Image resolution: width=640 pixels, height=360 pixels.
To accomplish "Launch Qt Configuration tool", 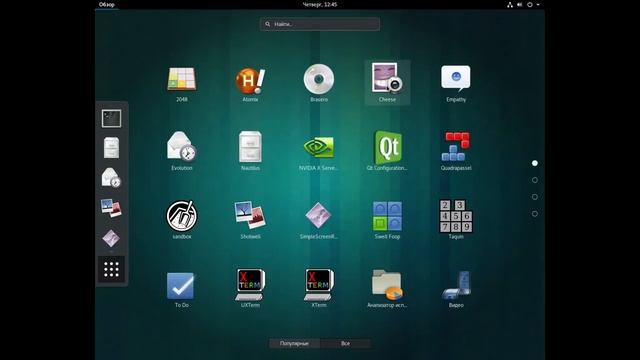I will pyautogui.click(x=387, y=151).
